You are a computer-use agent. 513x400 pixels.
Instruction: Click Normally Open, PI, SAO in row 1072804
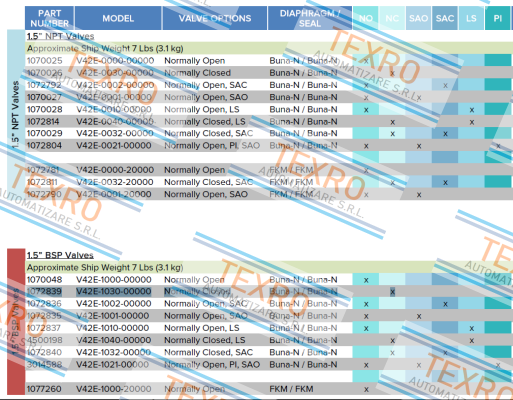pos(212,146)
